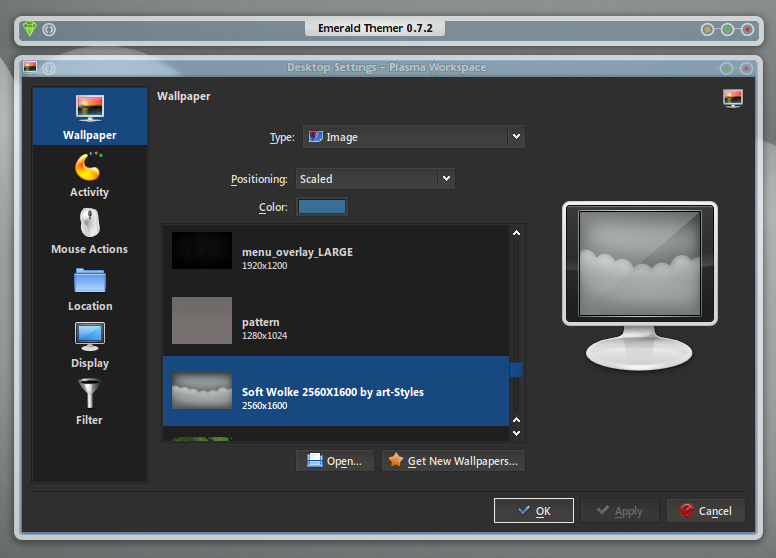The height and width of the screenshot is (558, 776).
Task: Minimize the Emerald Themer window
Action: 707,30
